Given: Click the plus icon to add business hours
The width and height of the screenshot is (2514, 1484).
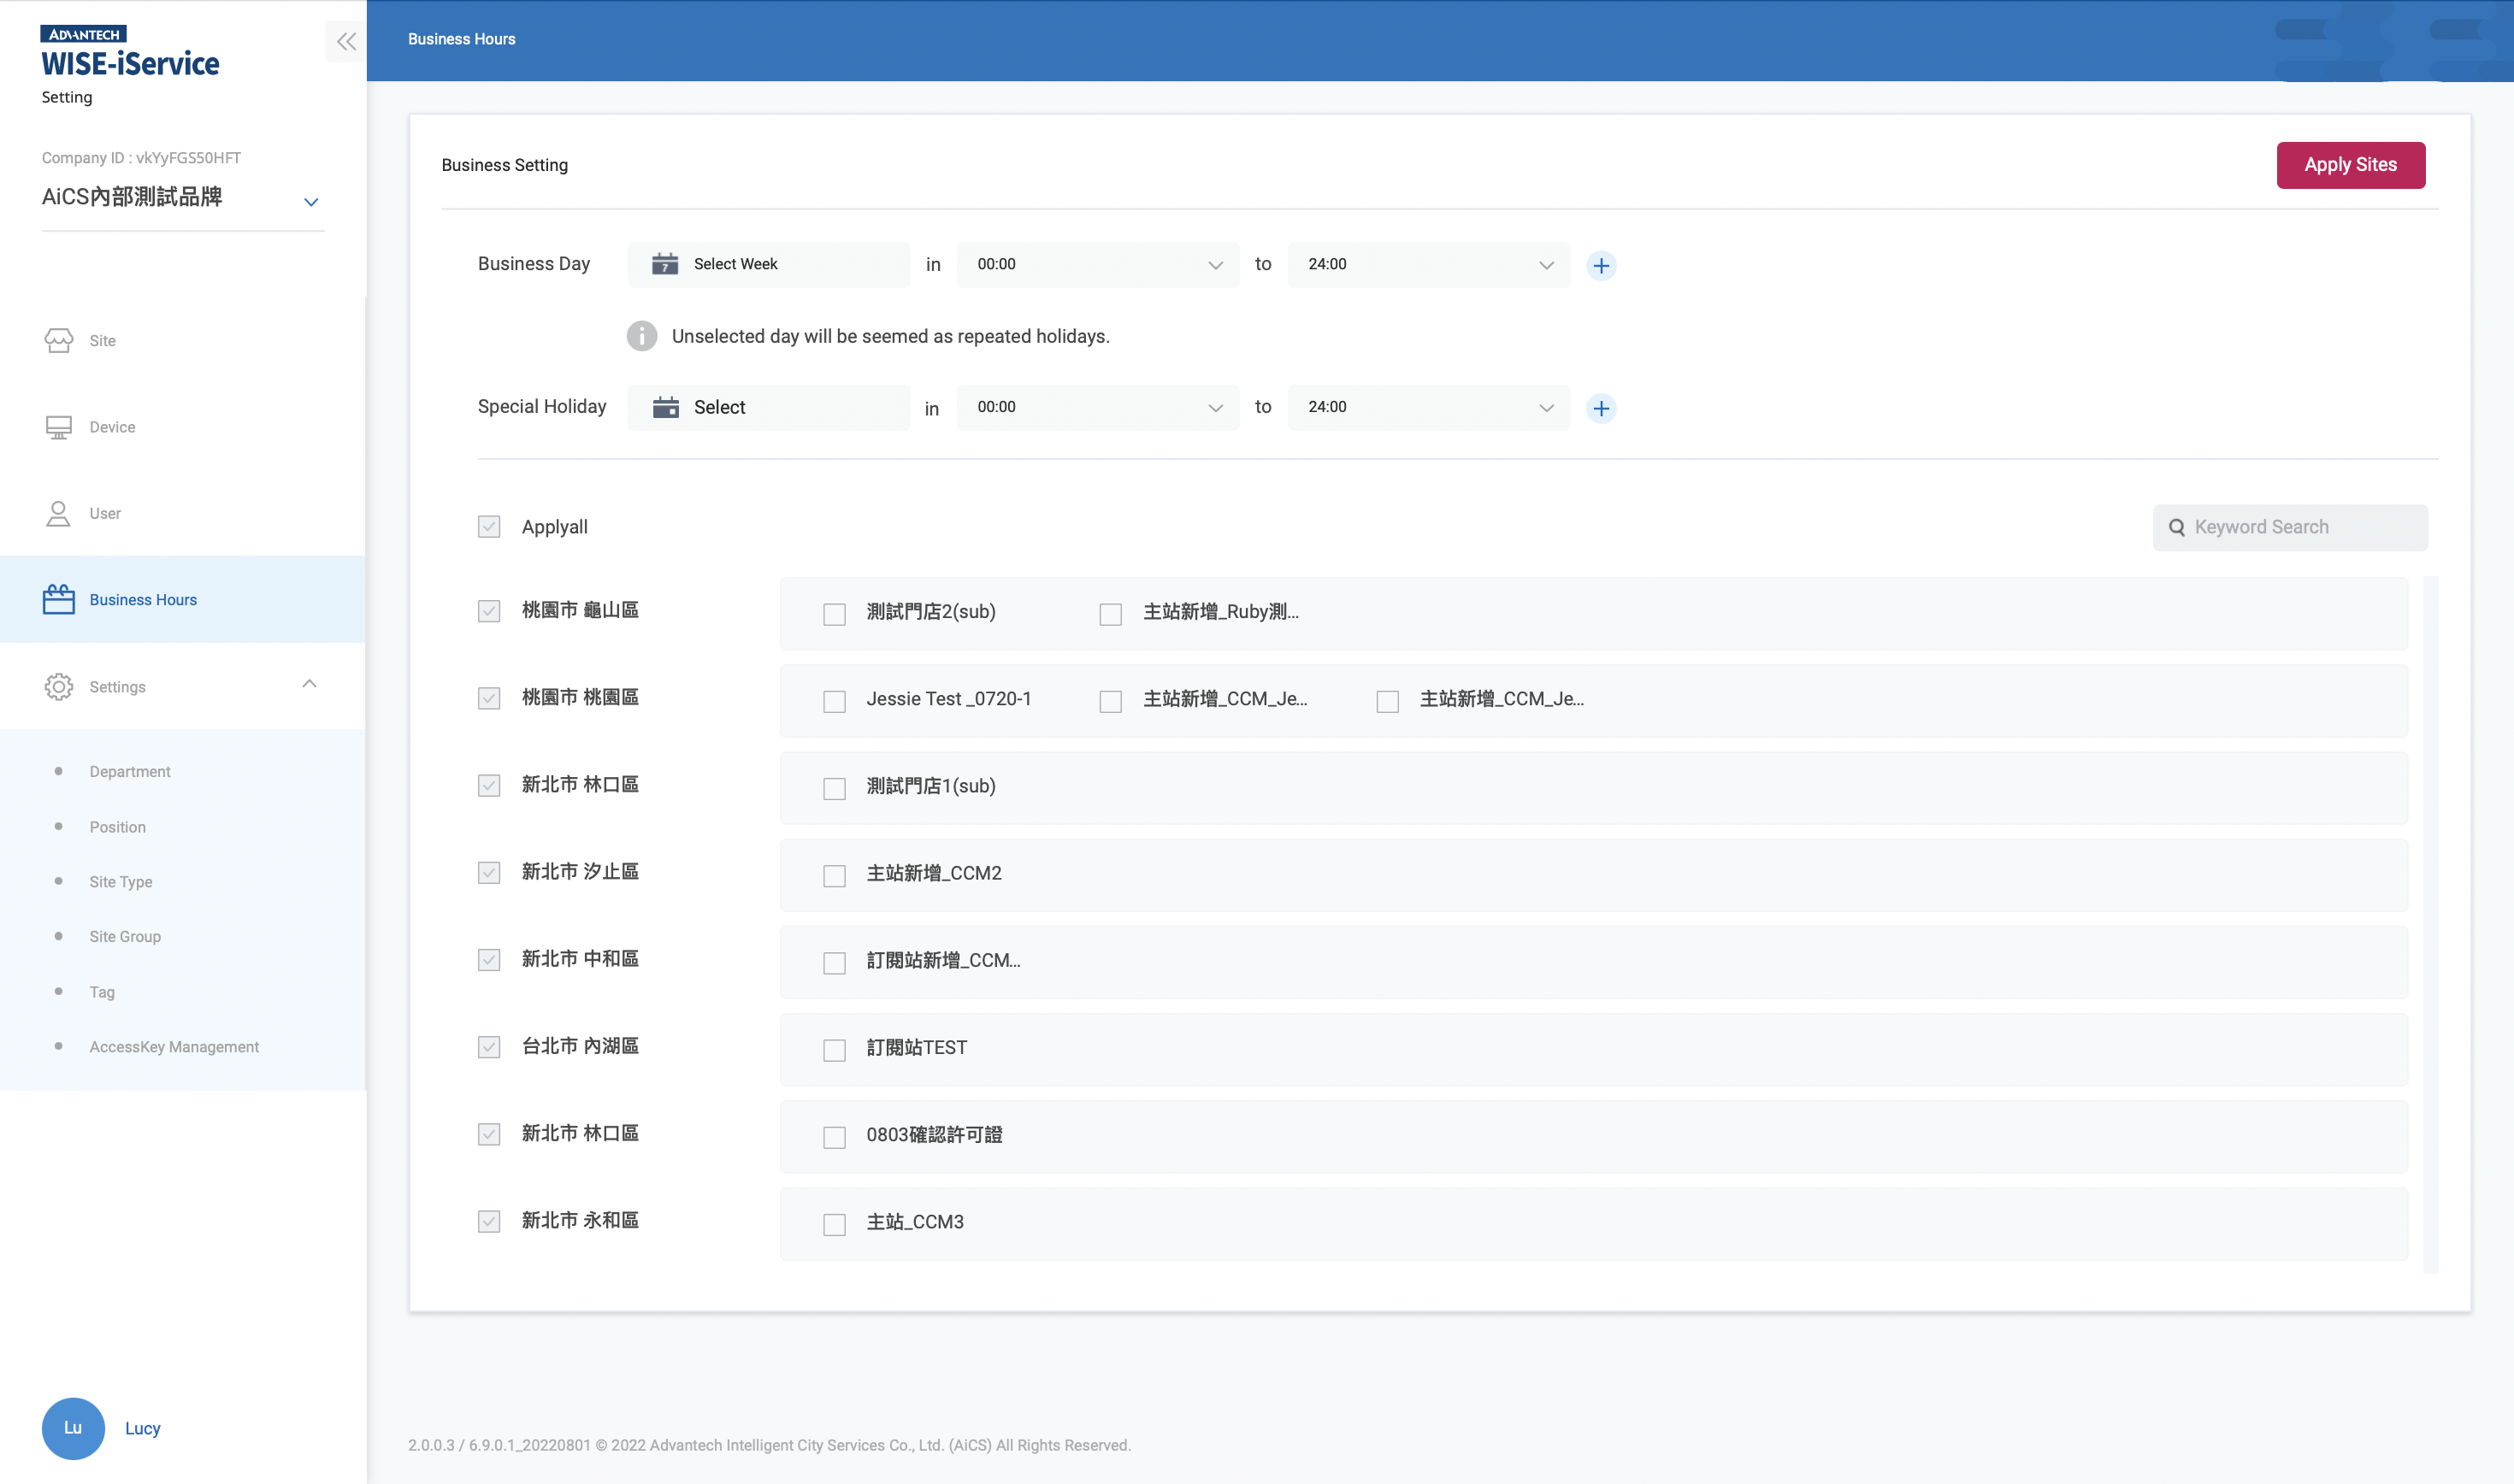Looking at the screenshot, I should [1601, 265].
